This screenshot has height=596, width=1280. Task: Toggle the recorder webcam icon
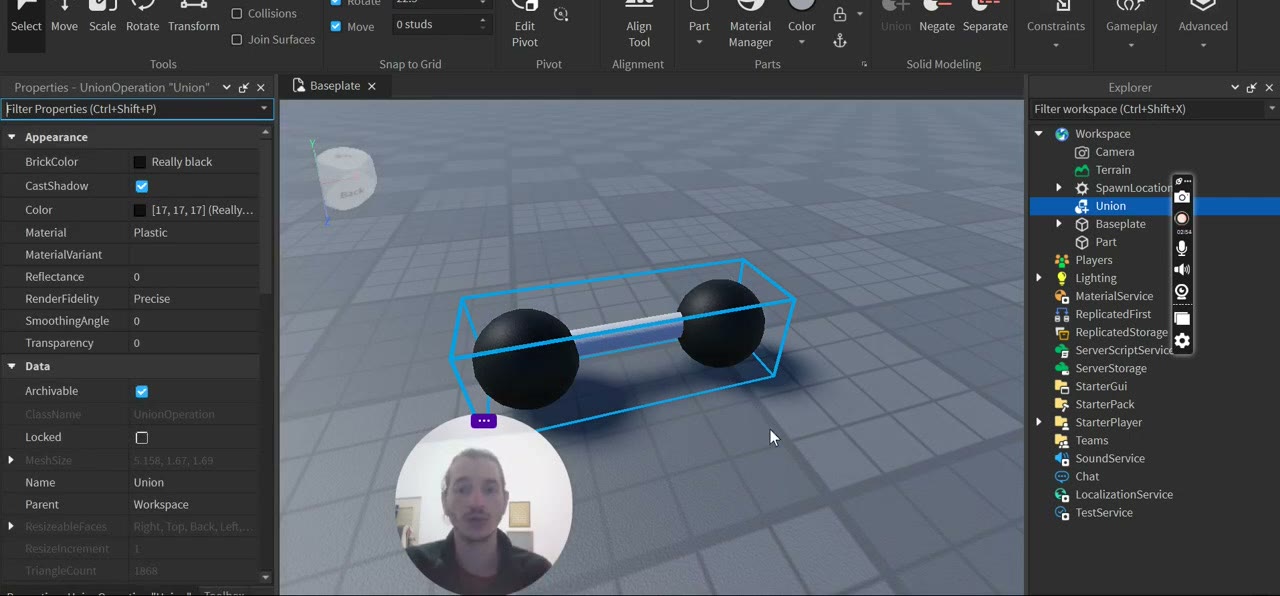pos(1182,292)
